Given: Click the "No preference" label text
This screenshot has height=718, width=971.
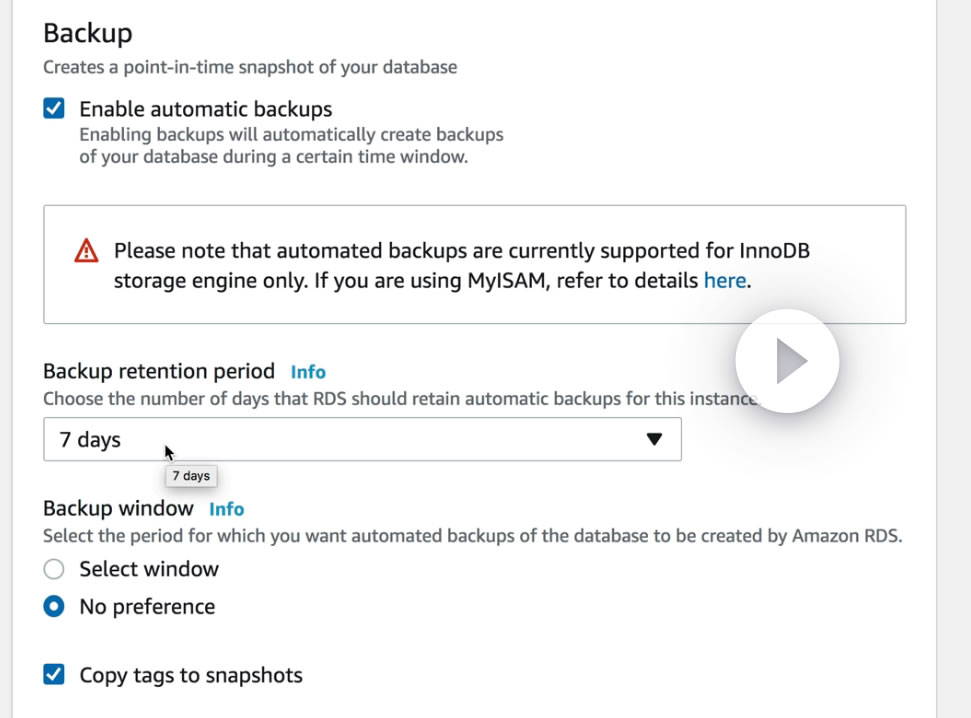Looking at the screenshot, I should [147, 607].
